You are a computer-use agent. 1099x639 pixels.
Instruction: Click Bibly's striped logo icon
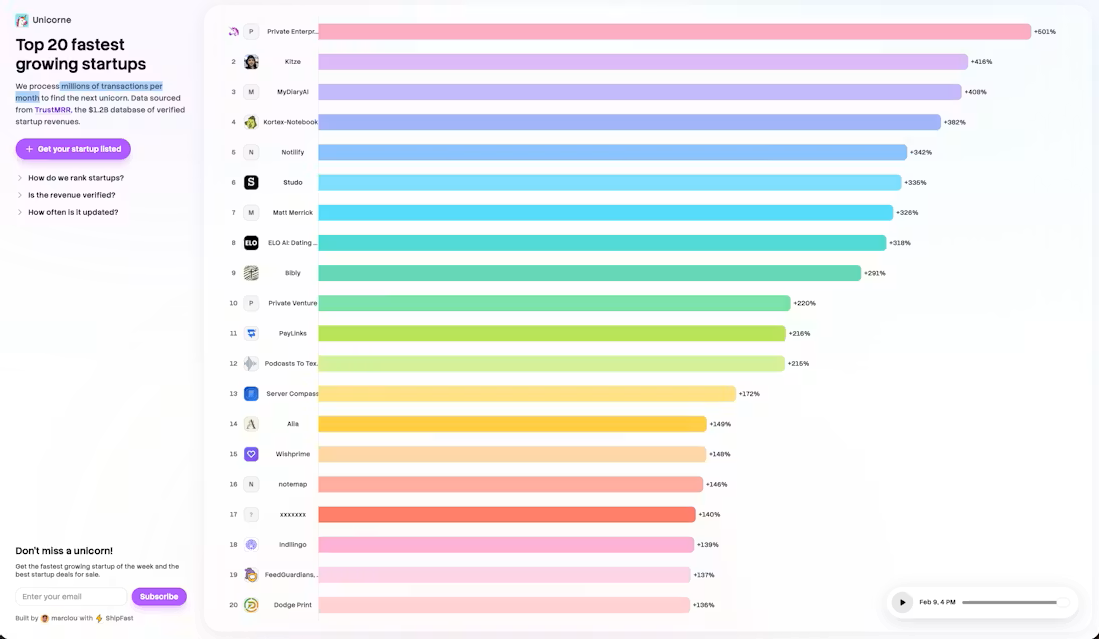point(251,273)
